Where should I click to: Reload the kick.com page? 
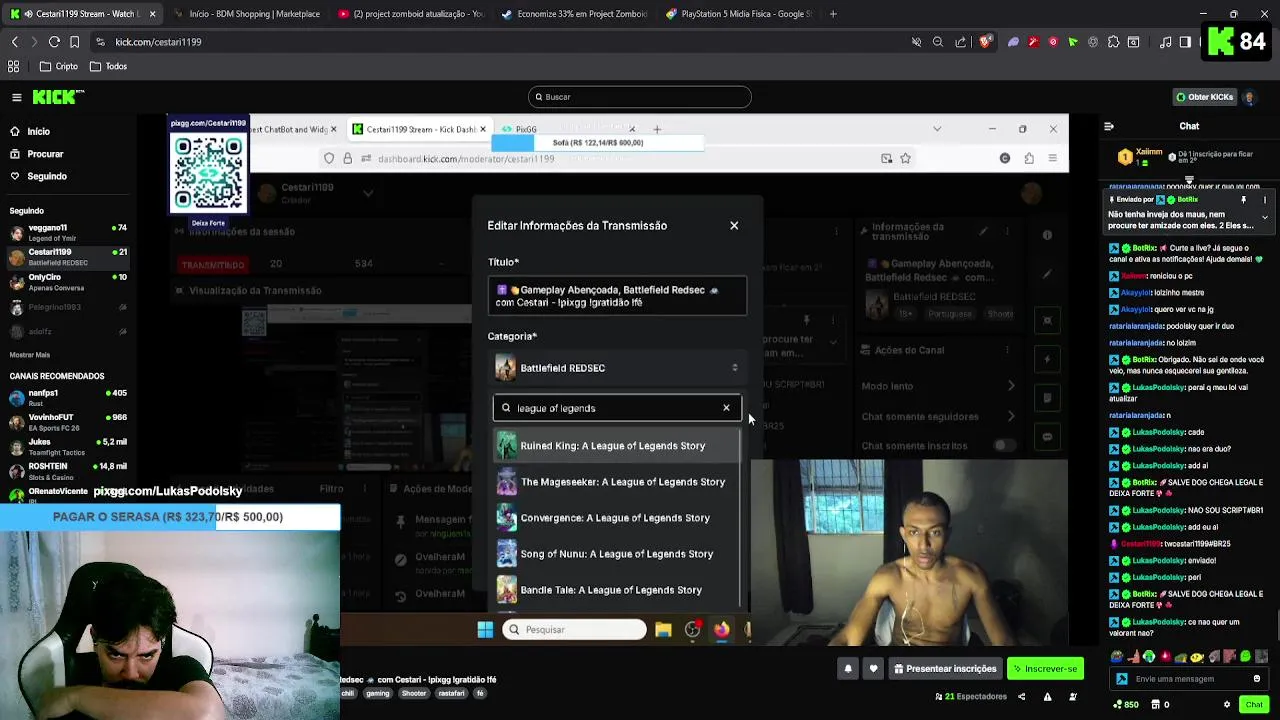[54, 42]
